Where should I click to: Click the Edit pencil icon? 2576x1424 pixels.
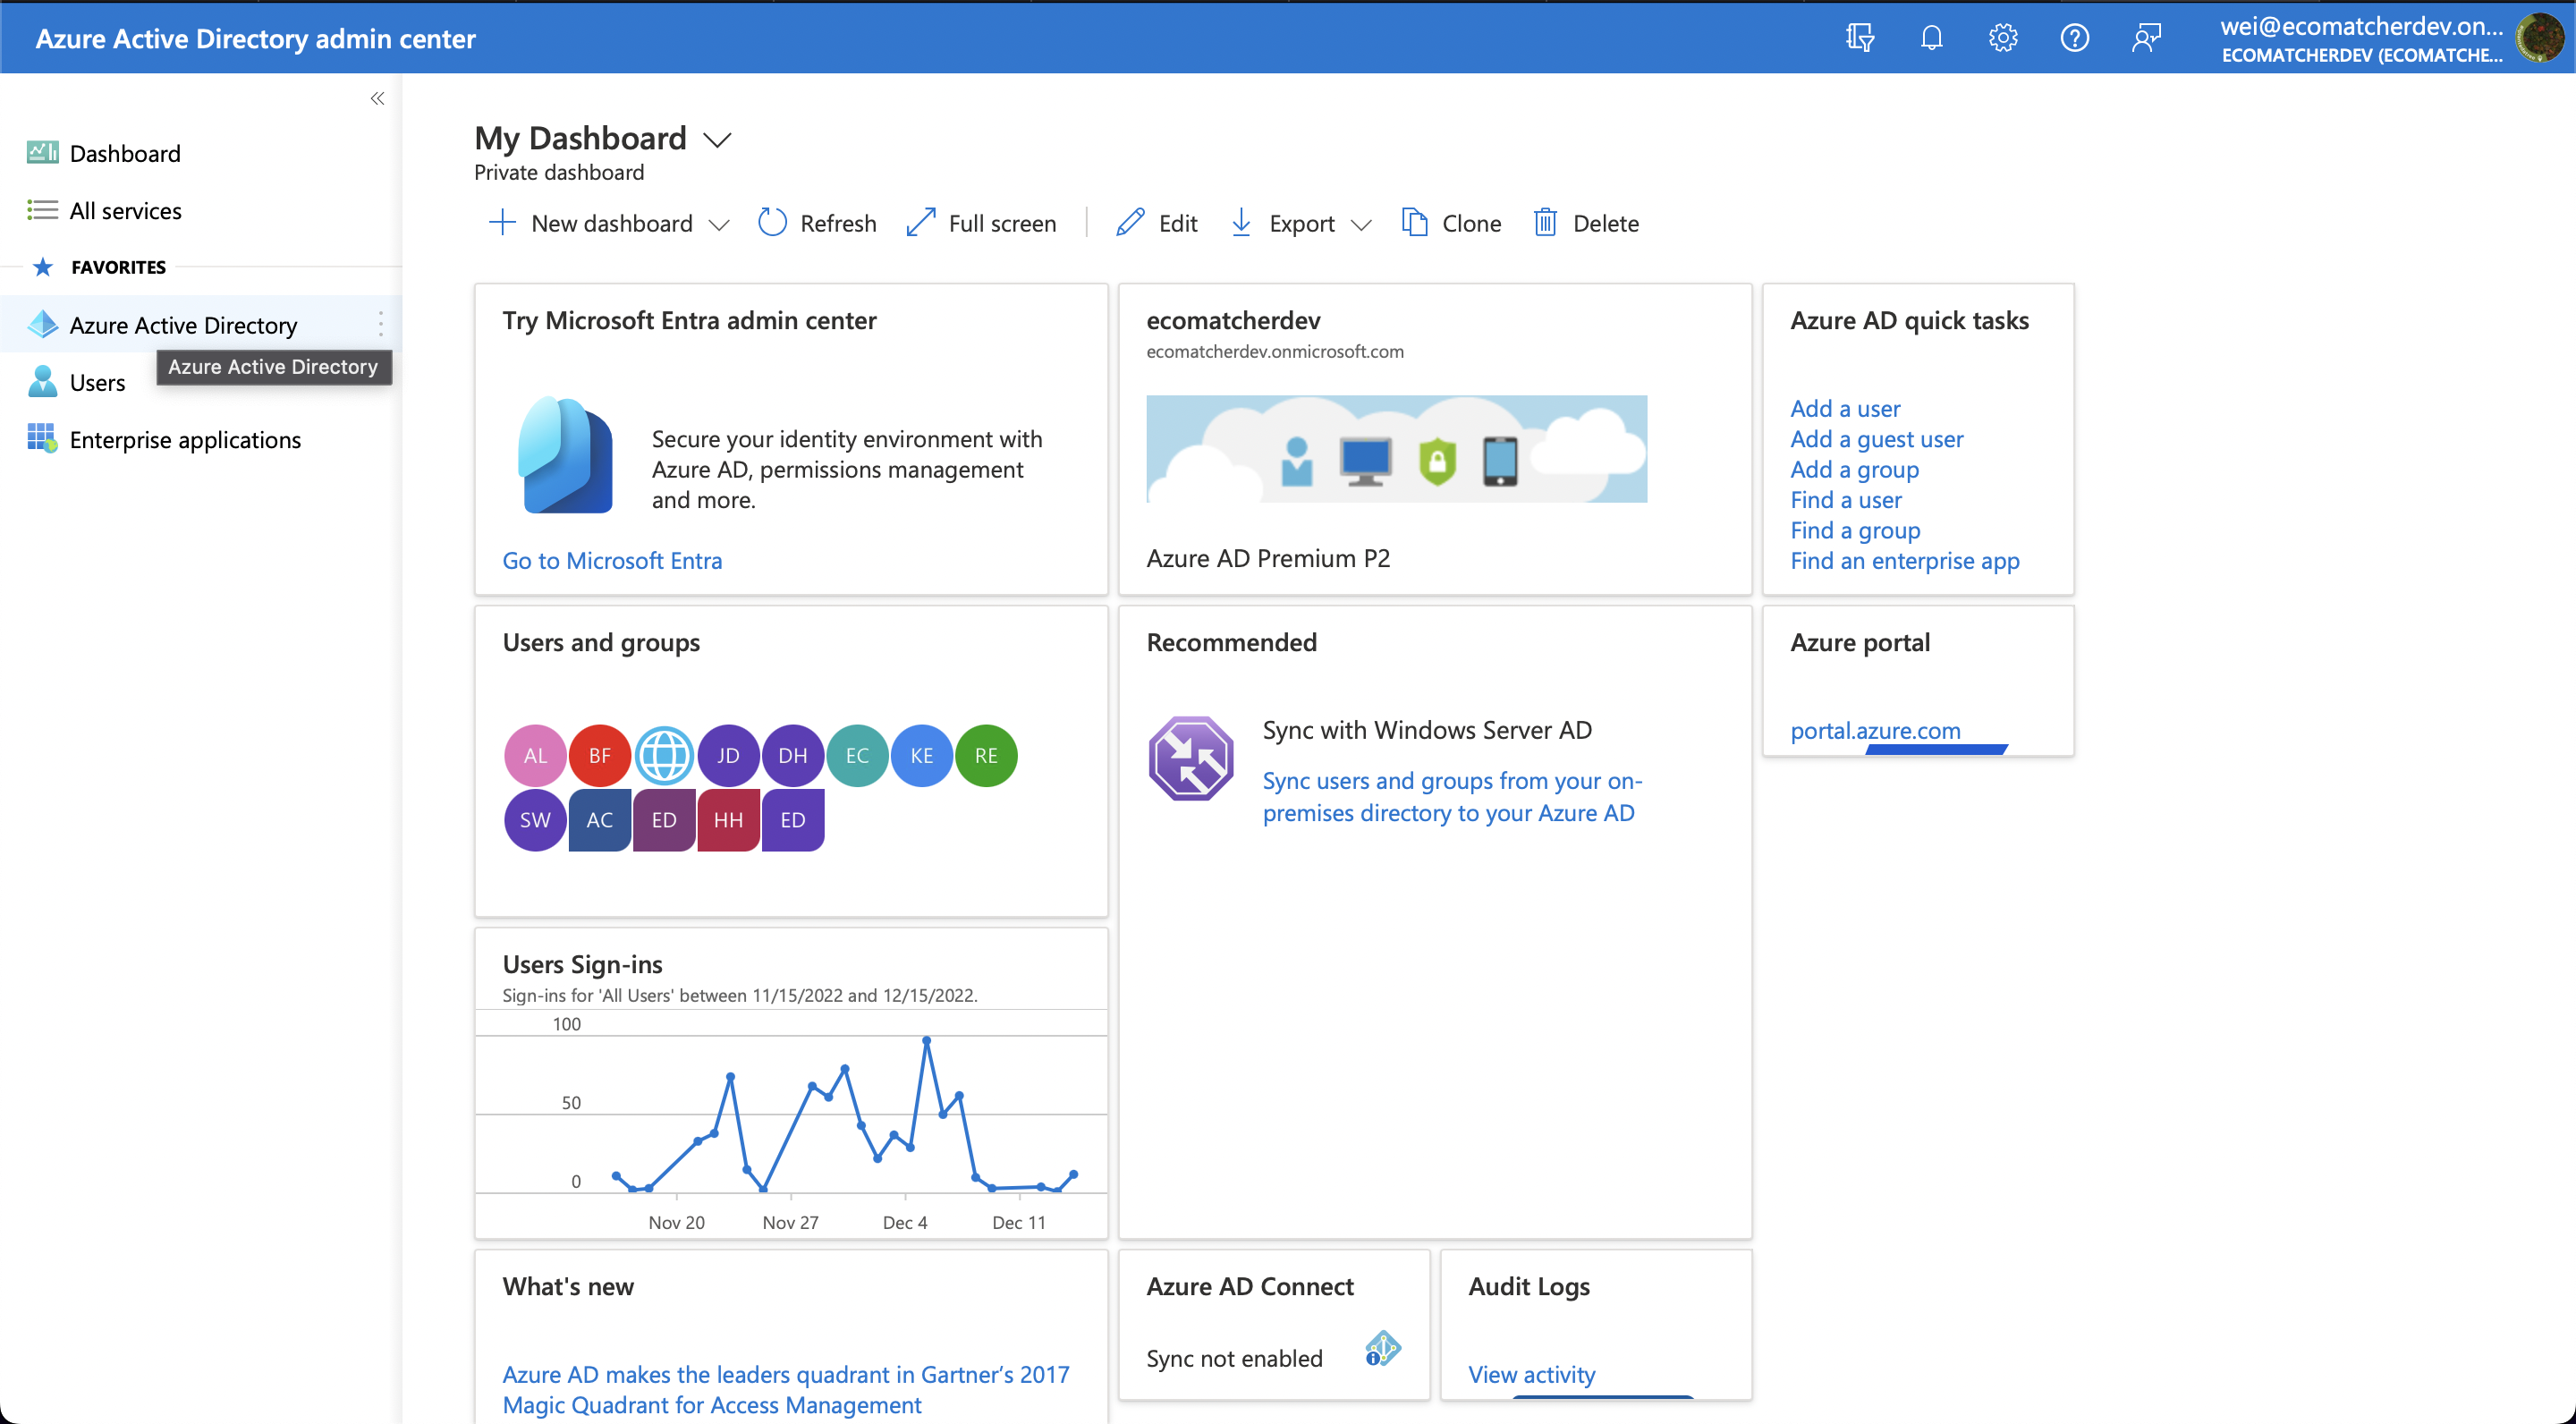pos(1129,222)
